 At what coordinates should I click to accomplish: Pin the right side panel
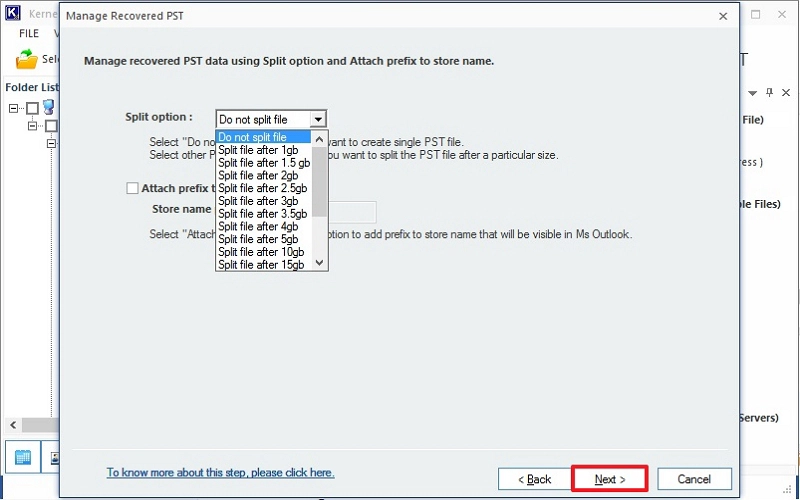[770, 92]
